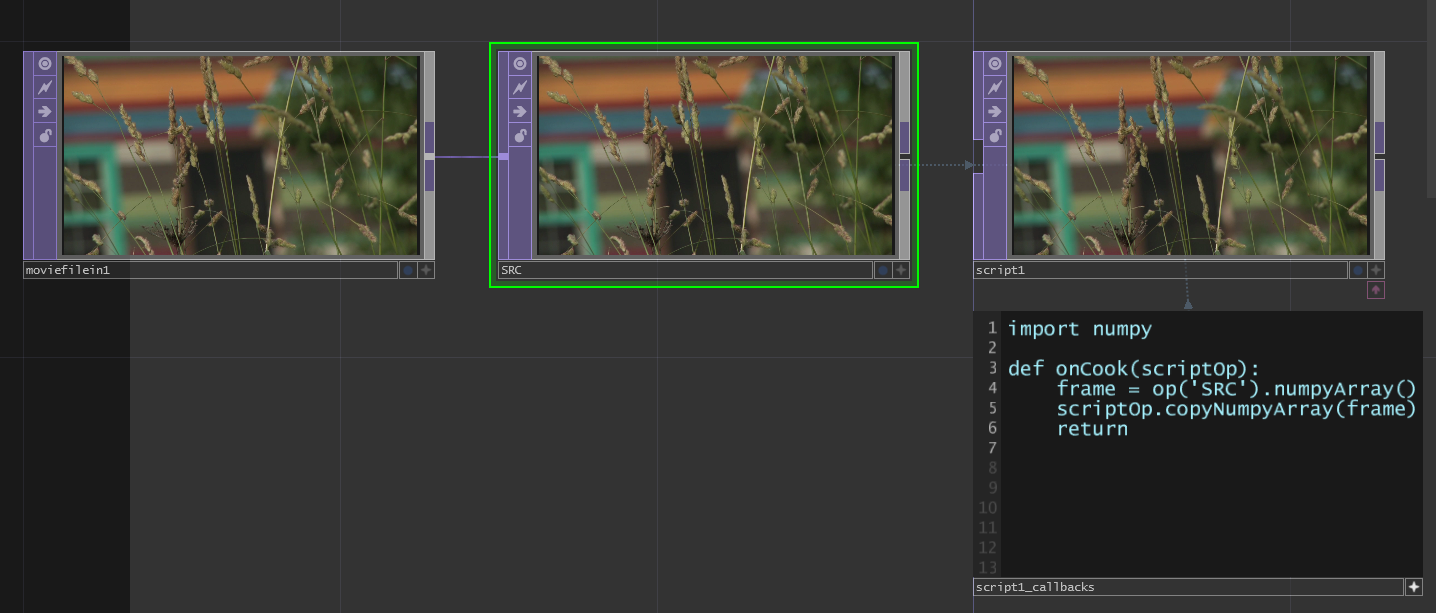Image resolution: width=1436 pixels, height=613 pixels.
Task: Lock the script1 node
Action: [995, 135]
